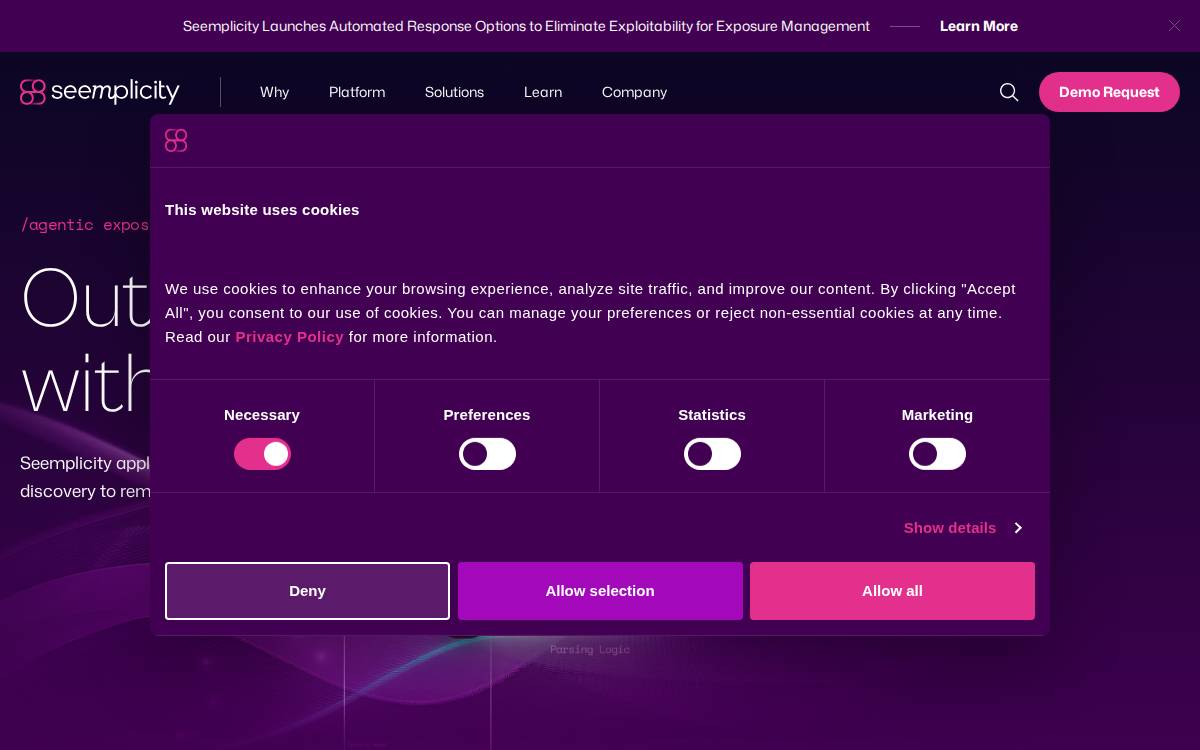The image size is (1200, 750).
Task: Click the Demo Request button
Action: click(x=1109, y=92)
